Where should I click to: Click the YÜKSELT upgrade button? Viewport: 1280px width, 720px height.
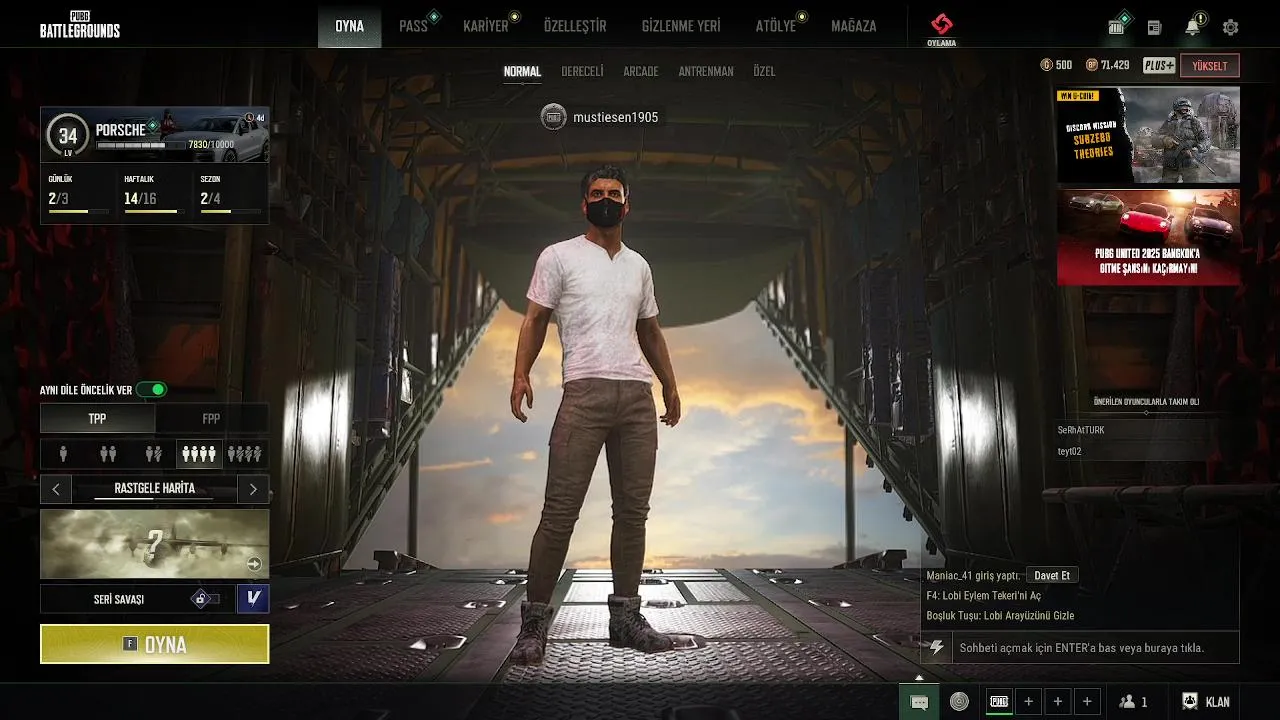click(x=1210, y=66)
